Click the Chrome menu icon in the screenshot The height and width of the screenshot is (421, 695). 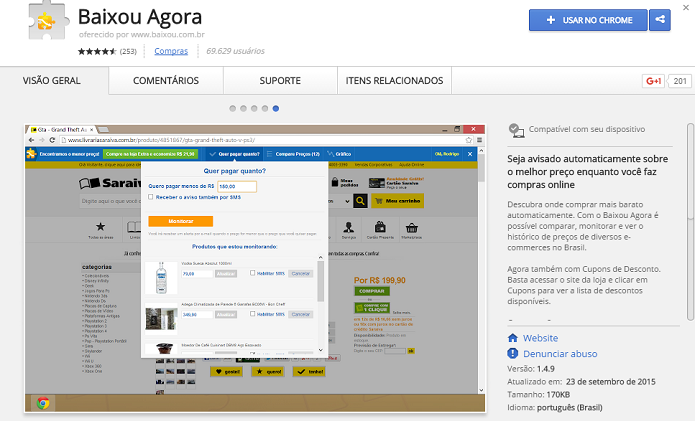(479, 140)
